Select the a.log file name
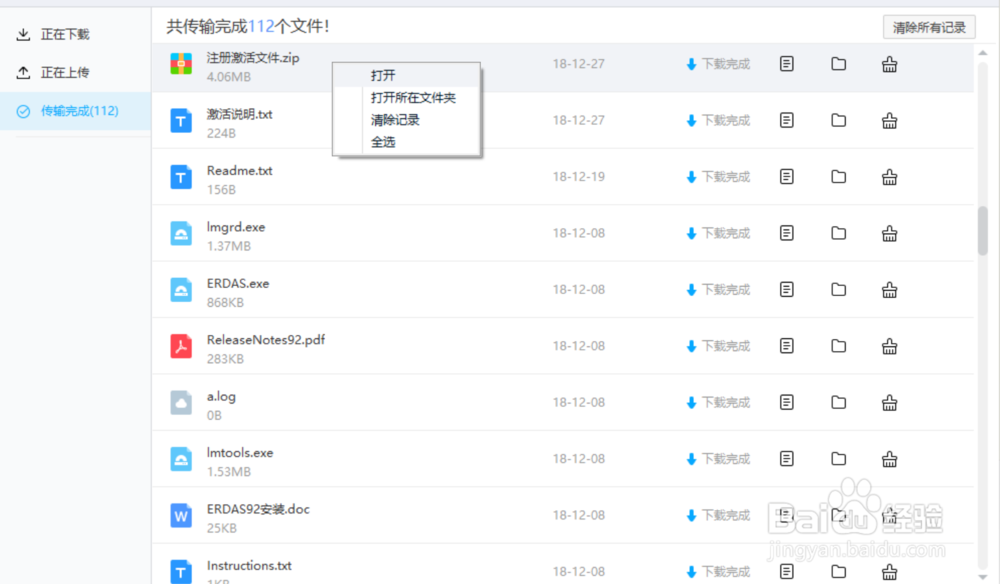This screenshot has width=1000, height=584. point(221,397)
